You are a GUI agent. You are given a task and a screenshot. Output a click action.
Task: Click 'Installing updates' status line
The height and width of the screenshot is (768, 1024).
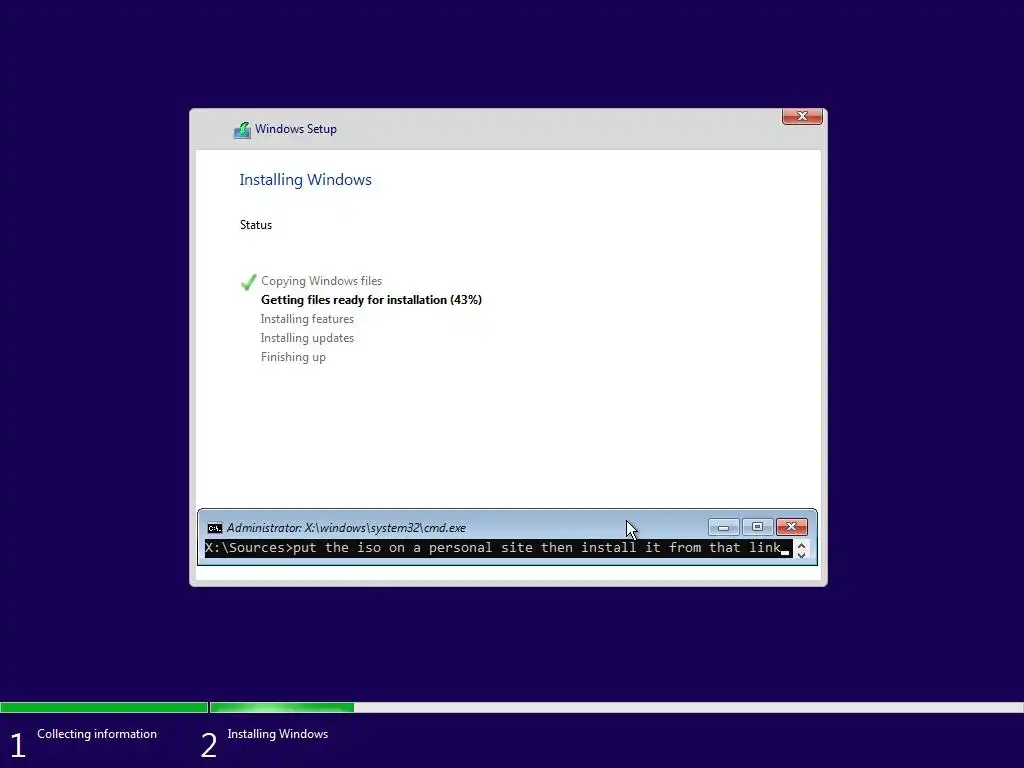[x=307, y=338]
